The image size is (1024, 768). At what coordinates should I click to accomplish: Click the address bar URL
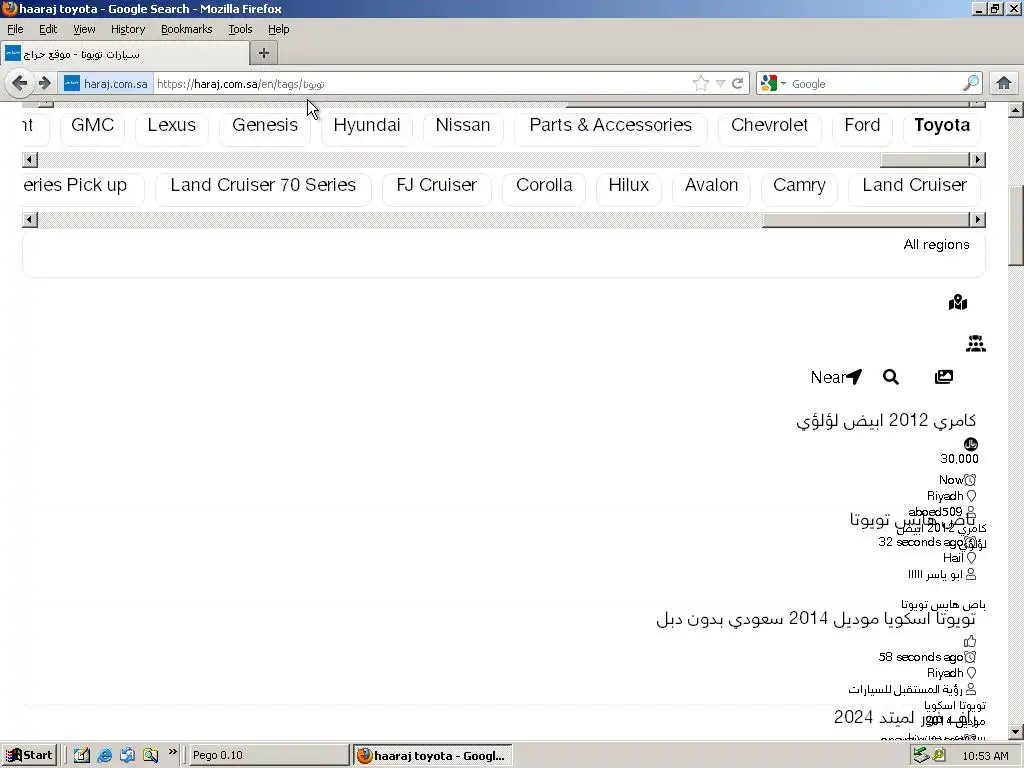click(421, 84)
